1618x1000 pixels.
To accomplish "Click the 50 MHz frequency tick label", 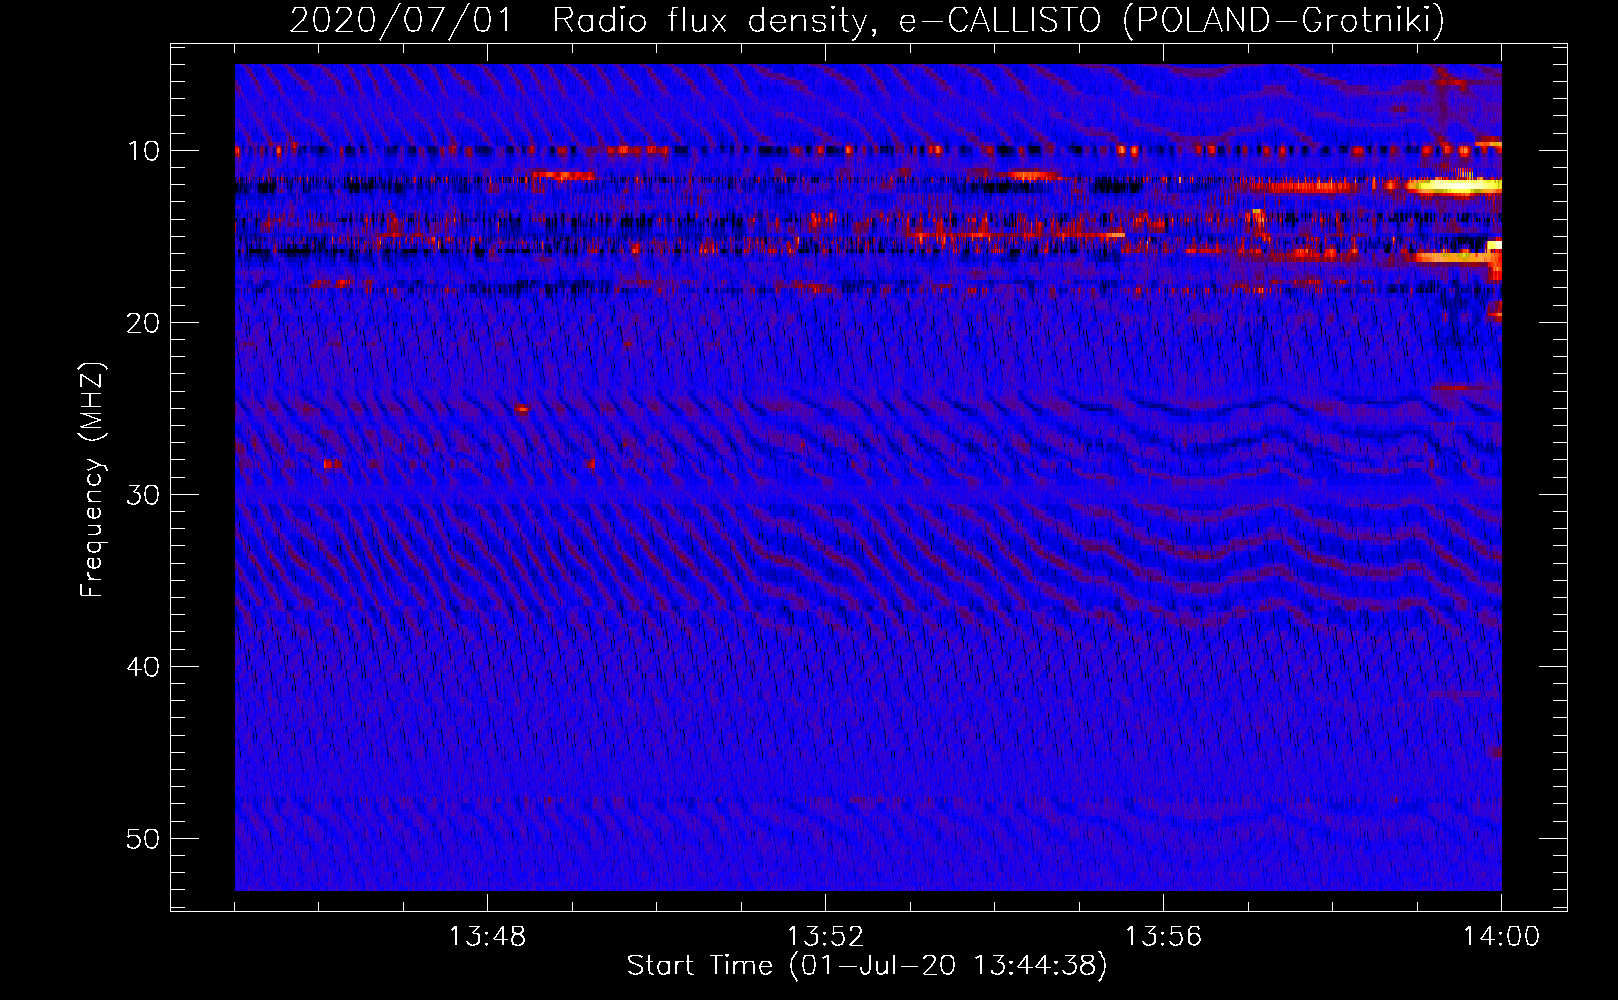I will pos(144,838).
